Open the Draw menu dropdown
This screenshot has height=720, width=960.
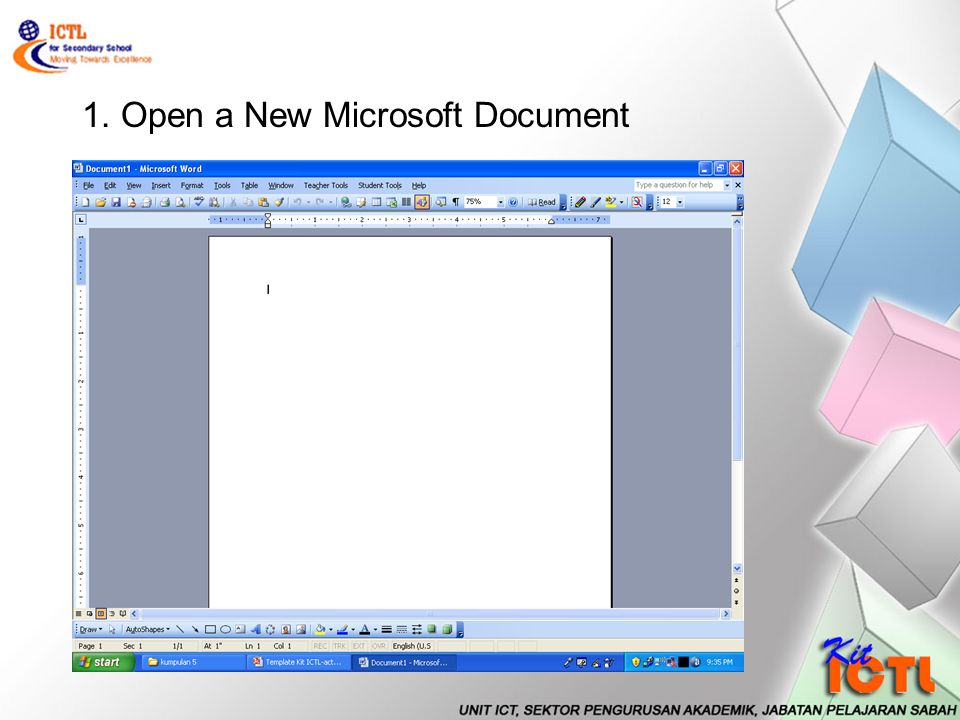click(91, 629)
